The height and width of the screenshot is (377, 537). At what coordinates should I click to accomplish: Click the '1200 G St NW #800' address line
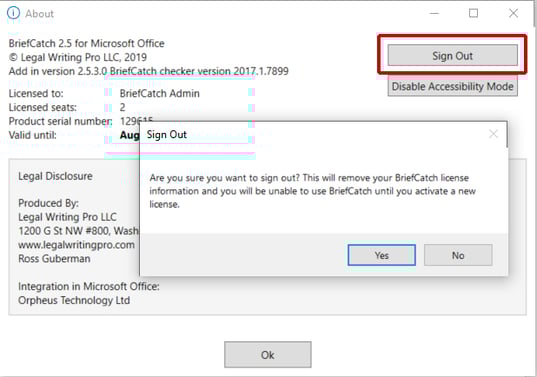point(78,231)
